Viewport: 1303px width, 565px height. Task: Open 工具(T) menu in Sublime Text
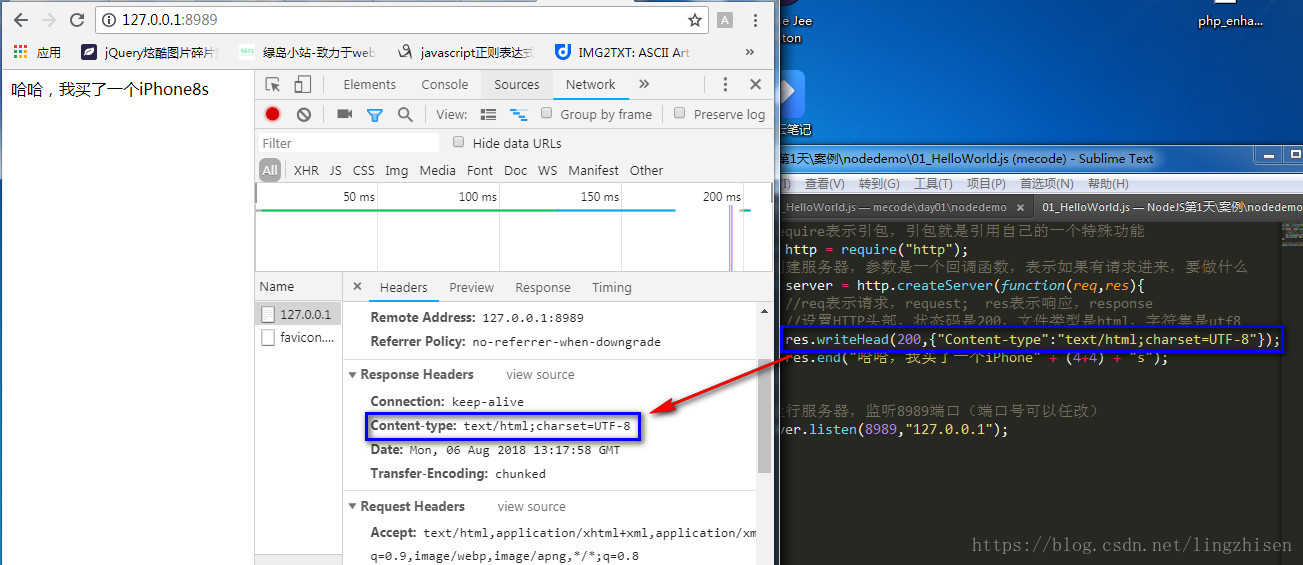[x=933, y=184]
